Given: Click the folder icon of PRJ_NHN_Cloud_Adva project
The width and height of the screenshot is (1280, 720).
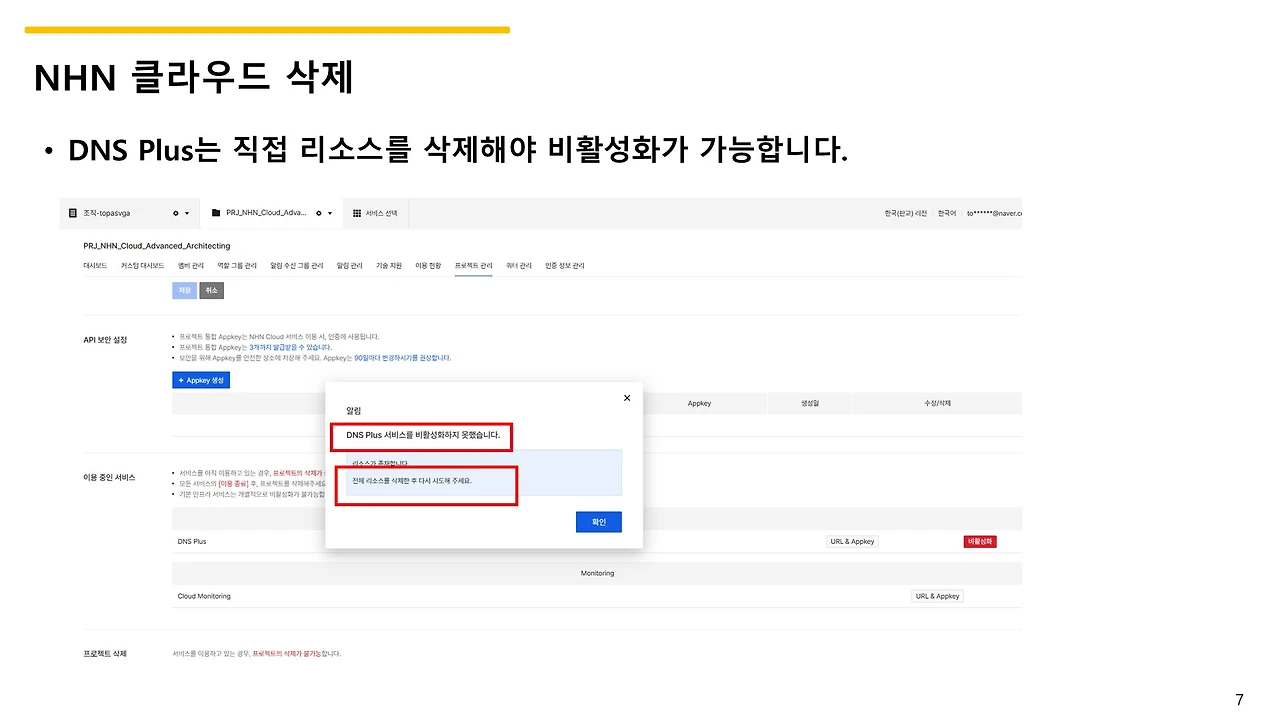Looking at the screenshot, I should pos(216,213).
